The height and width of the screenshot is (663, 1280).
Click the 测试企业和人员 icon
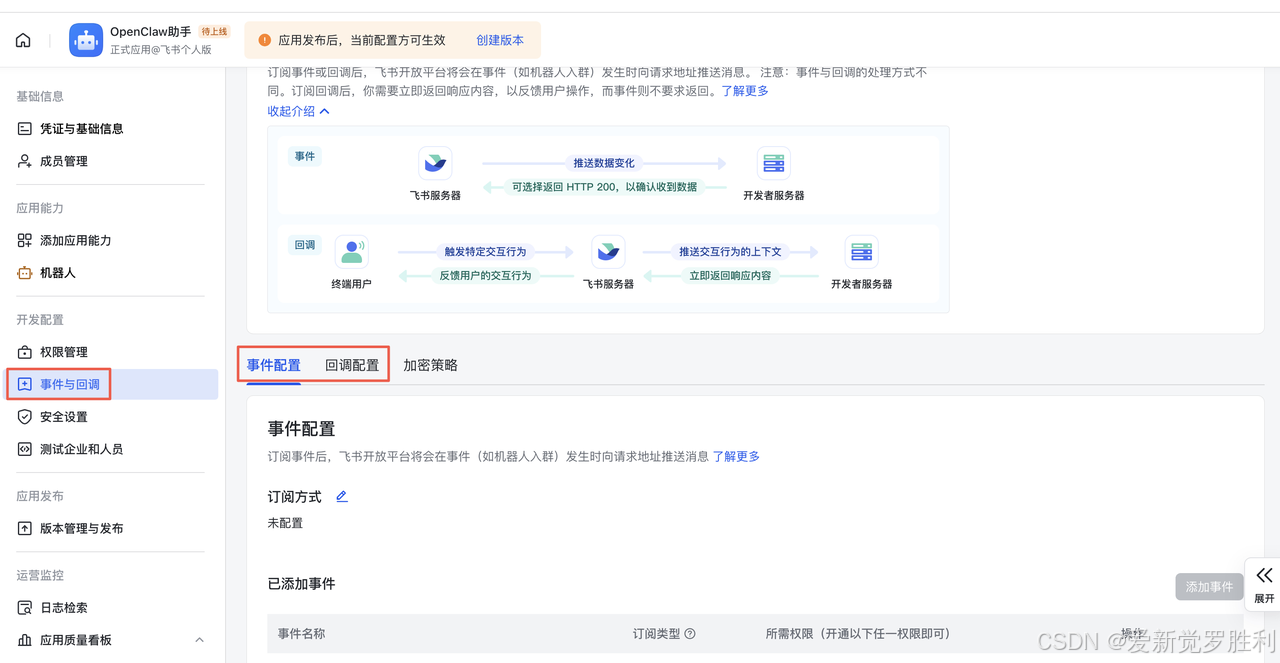pos(25,449)
